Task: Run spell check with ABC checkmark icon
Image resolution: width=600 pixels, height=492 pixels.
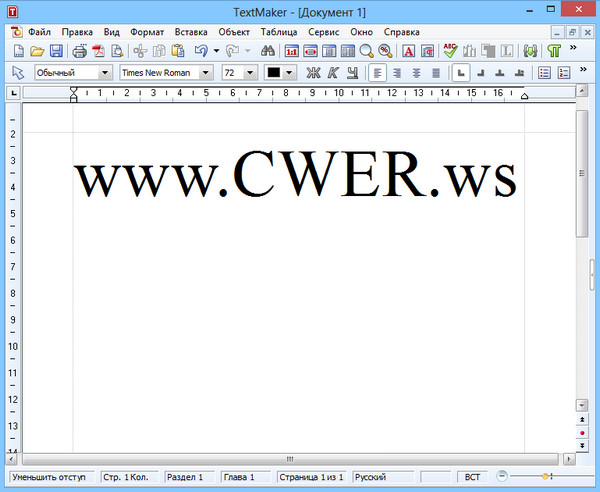Action: 451,51
